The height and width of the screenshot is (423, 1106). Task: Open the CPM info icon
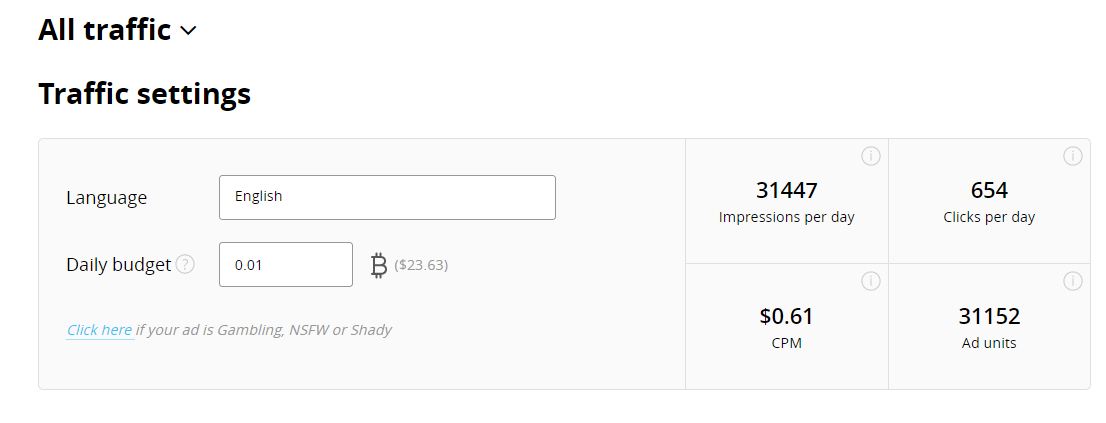(870, 281)
